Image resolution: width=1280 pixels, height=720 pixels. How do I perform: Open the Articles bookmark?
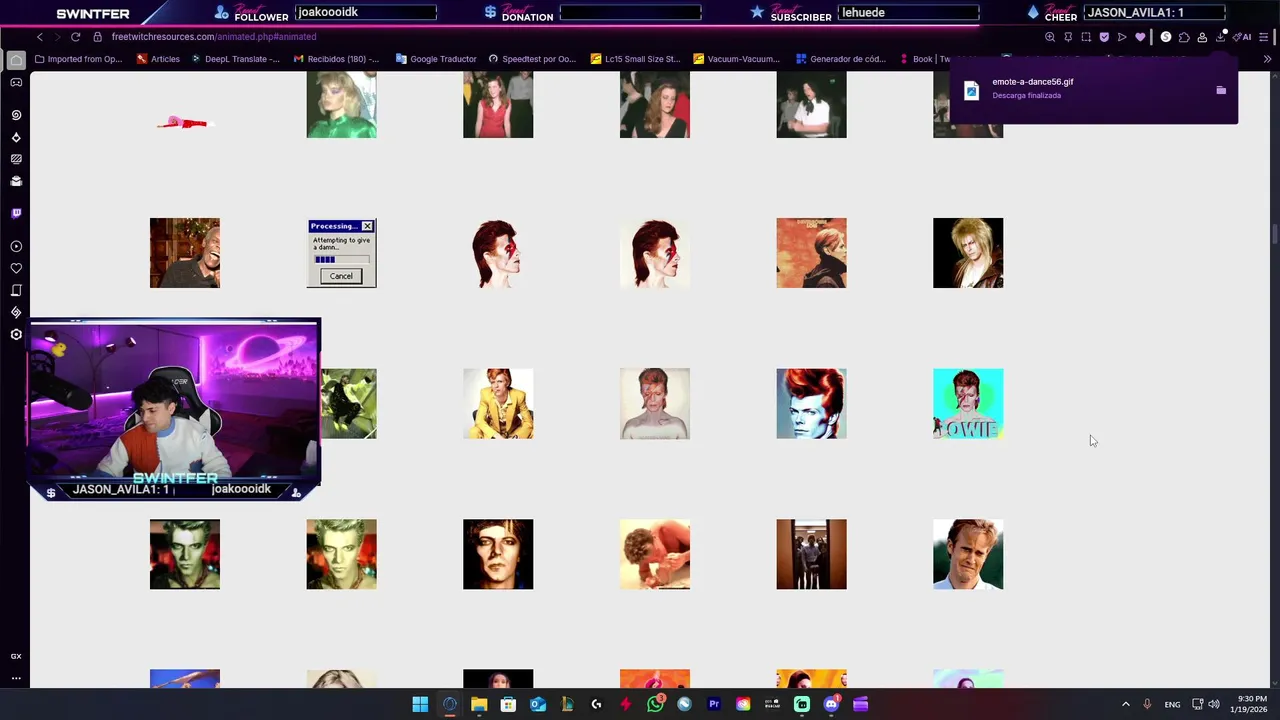(158, 59)
